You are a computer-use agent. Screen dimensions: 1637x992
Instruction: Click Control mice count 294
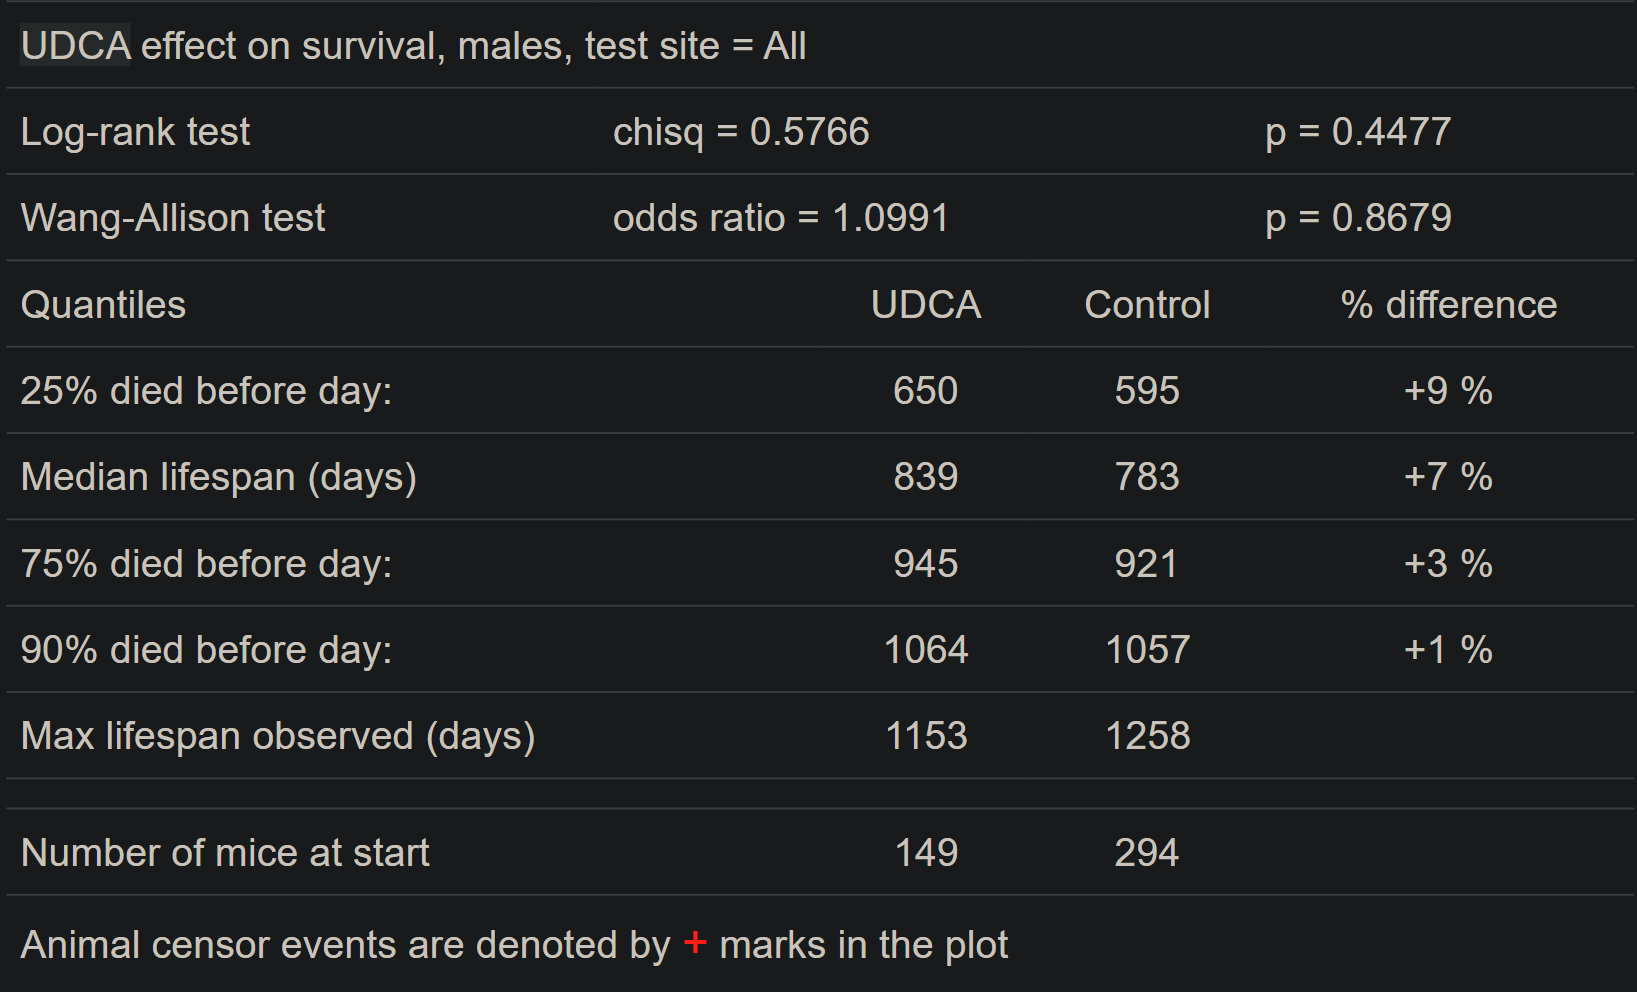1147,853
